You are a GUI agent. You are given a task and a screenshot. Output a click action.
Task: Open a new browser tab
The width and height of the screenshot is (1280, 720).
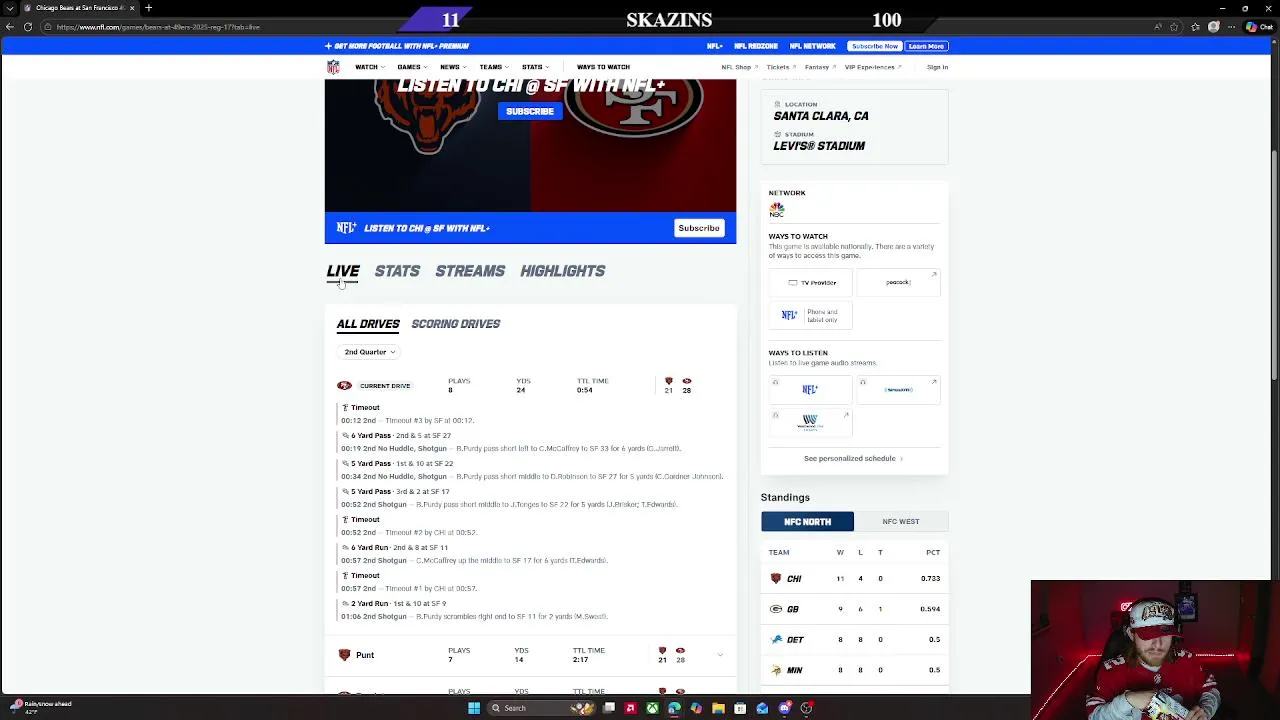click(148, 8)
